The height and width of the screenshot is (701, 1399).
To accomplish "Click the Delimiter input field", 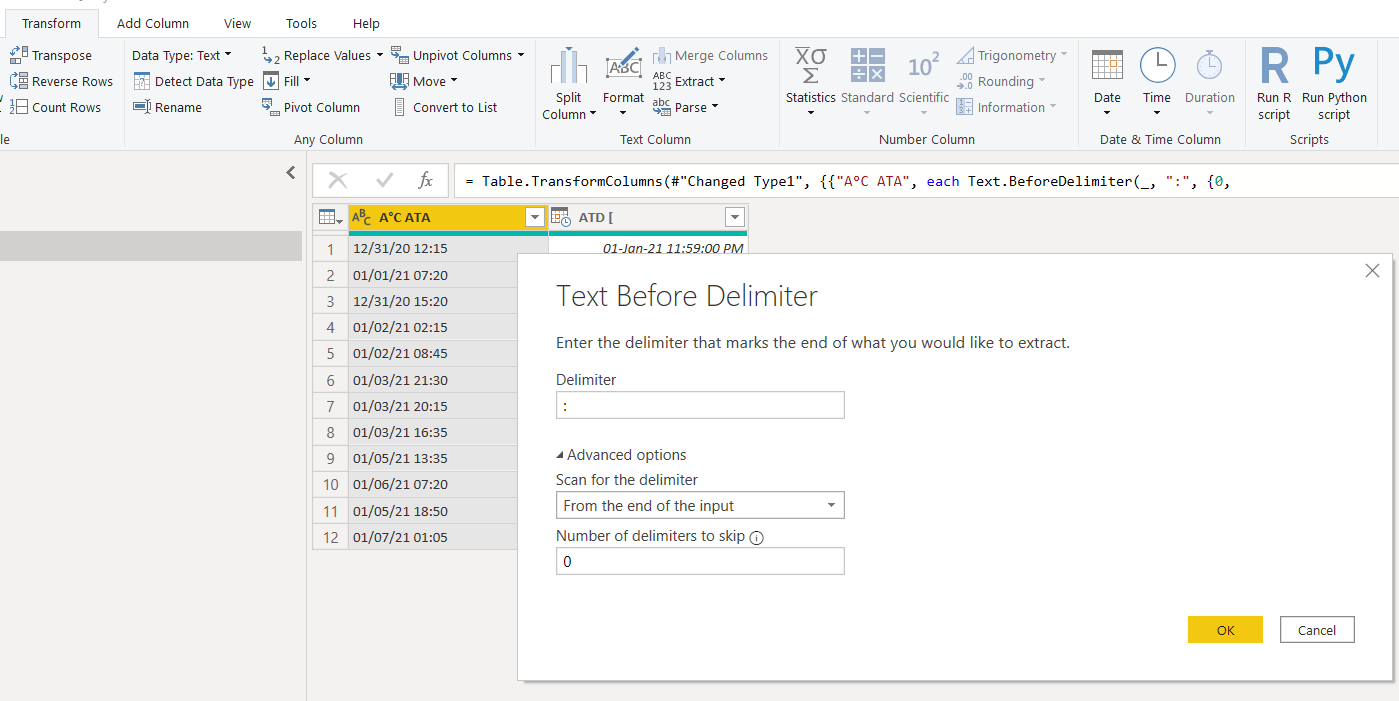I will point(700,404).
